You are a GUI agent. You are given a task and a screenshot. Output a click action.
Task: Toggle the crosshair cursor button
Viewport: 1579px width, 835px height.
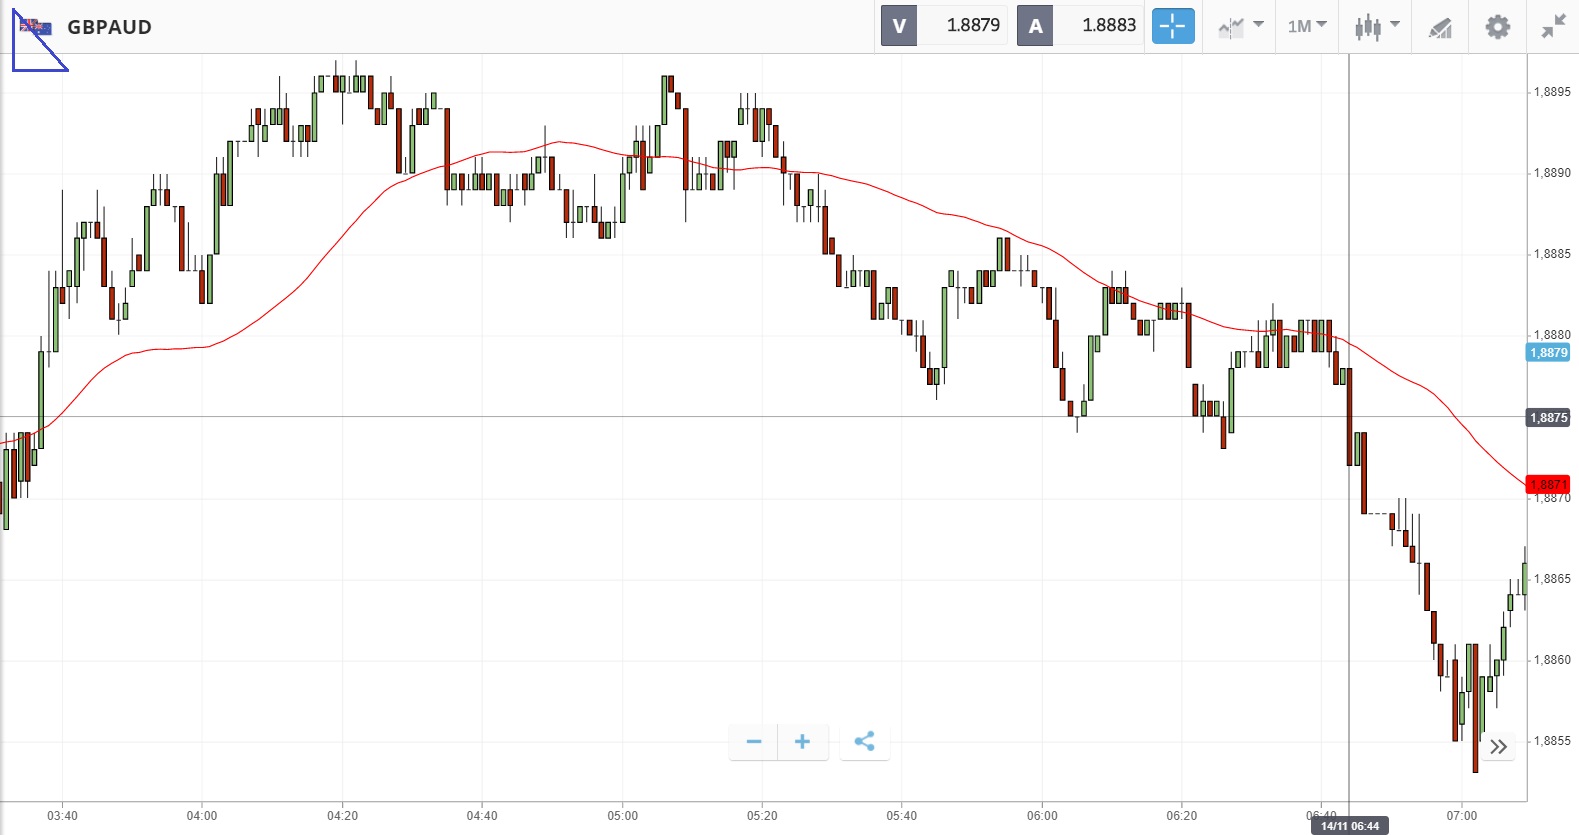pos(1172,26)
